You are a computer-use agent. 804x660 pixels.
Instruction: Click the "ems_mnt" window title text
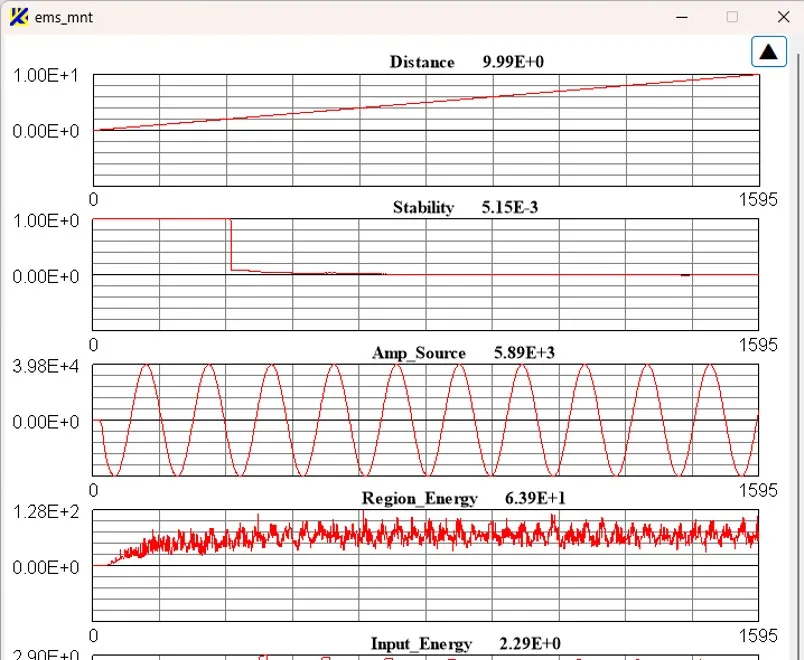click(x=64, y=17)
